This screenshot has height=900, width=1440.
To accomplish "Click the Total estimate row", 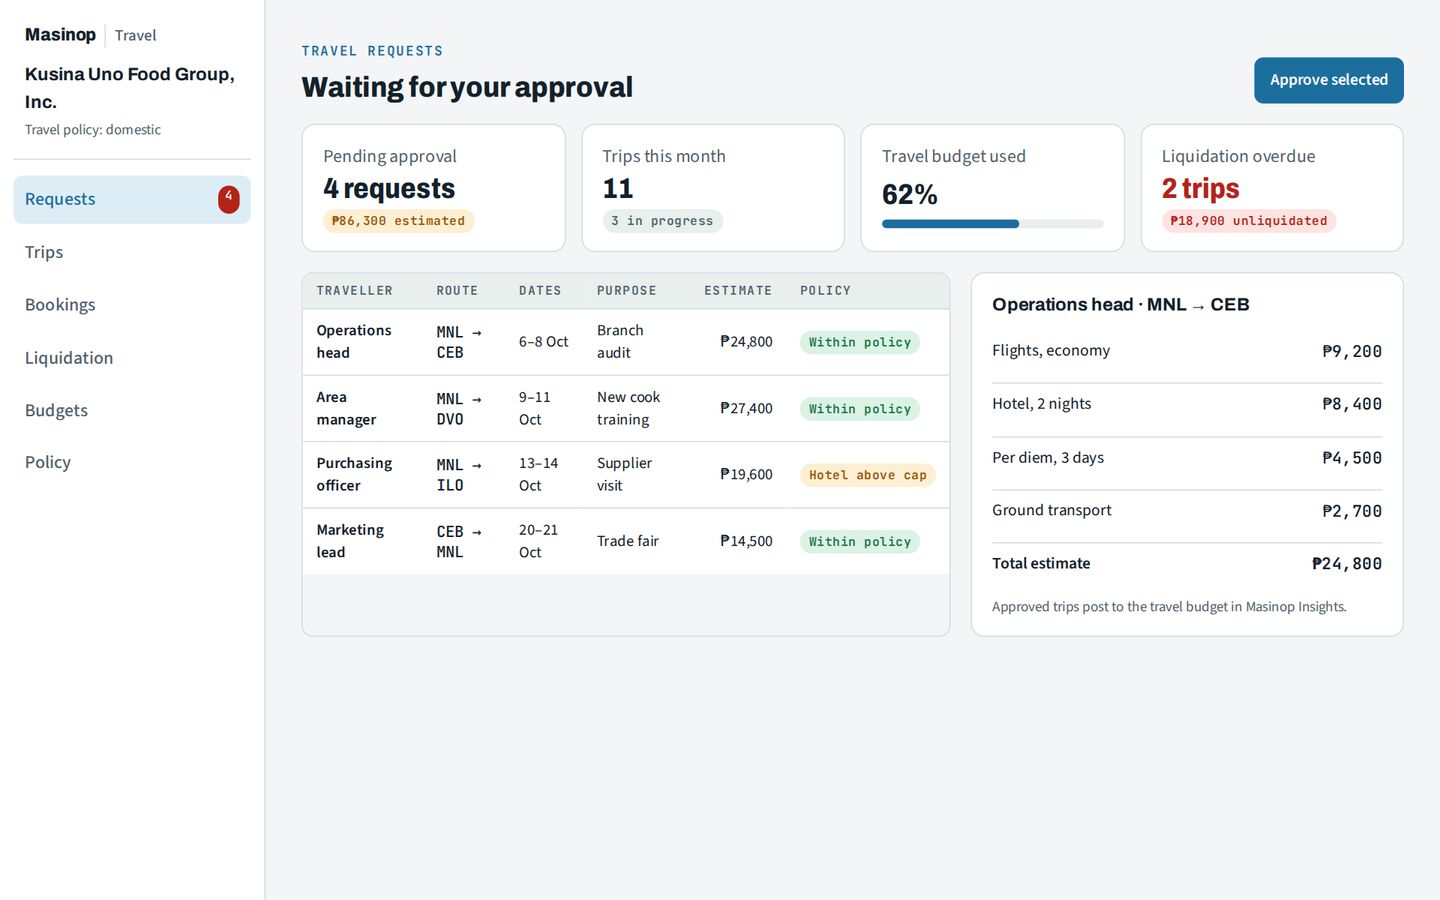I will point(1187,564).
